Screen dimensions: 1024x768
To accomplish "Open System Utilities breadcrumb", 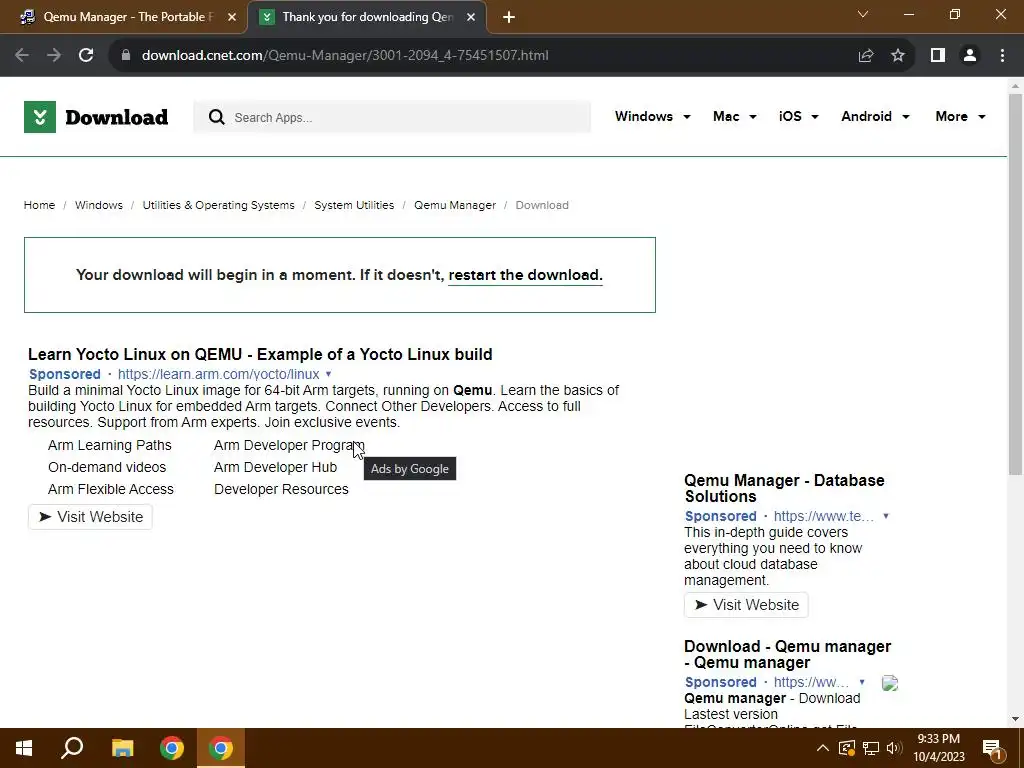I will (354, 205).
